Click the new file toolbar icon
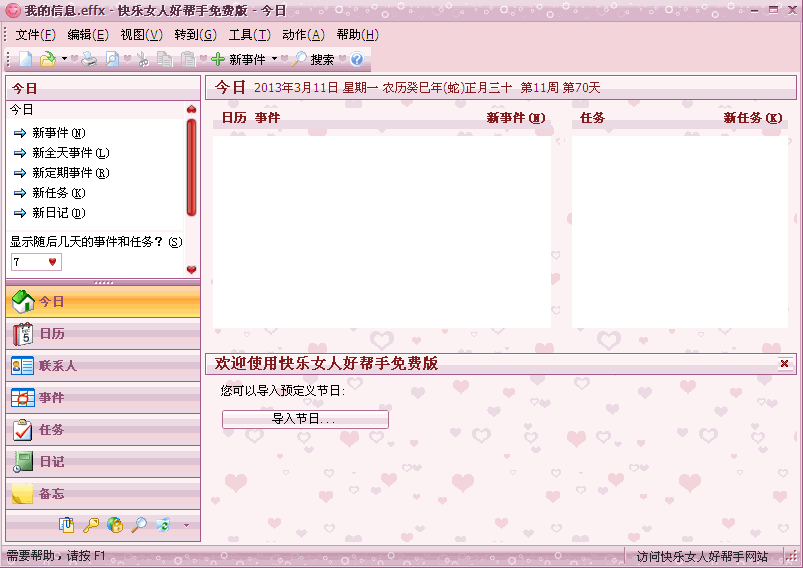803x568 pixels. pos(25,60)
